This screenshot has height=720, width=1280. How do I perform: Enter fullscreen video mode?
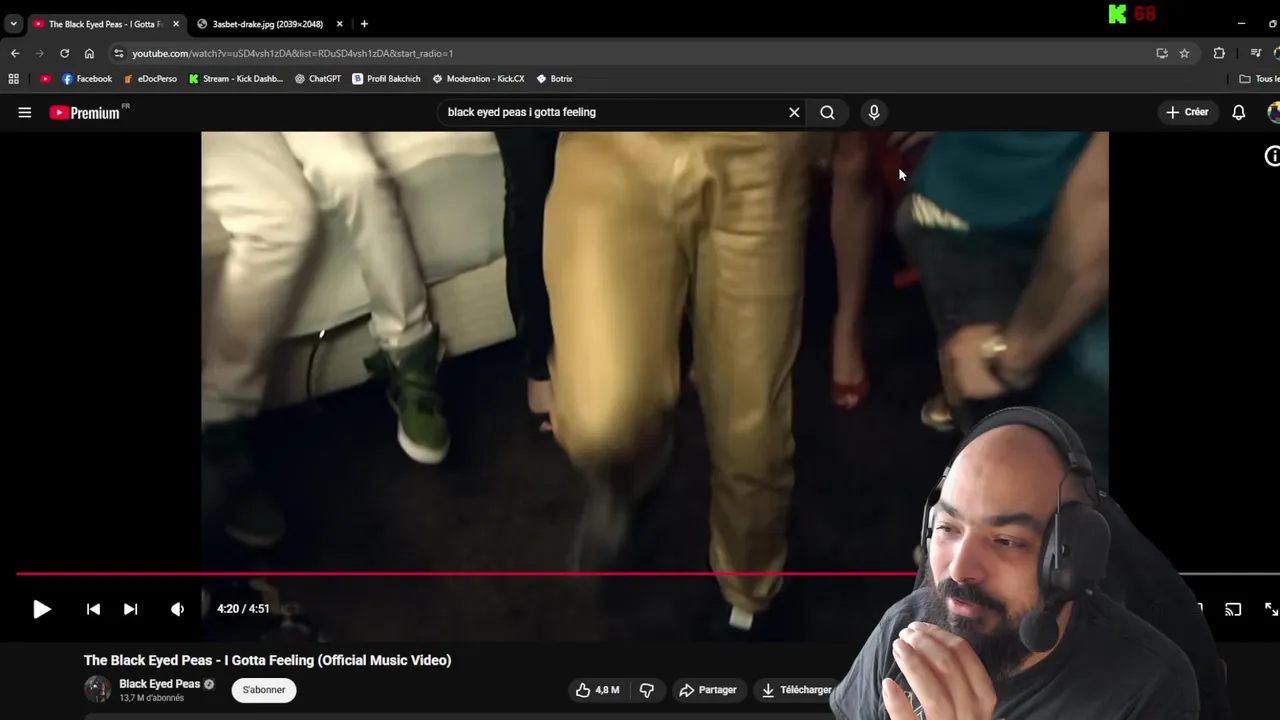tap(1271, 609)
